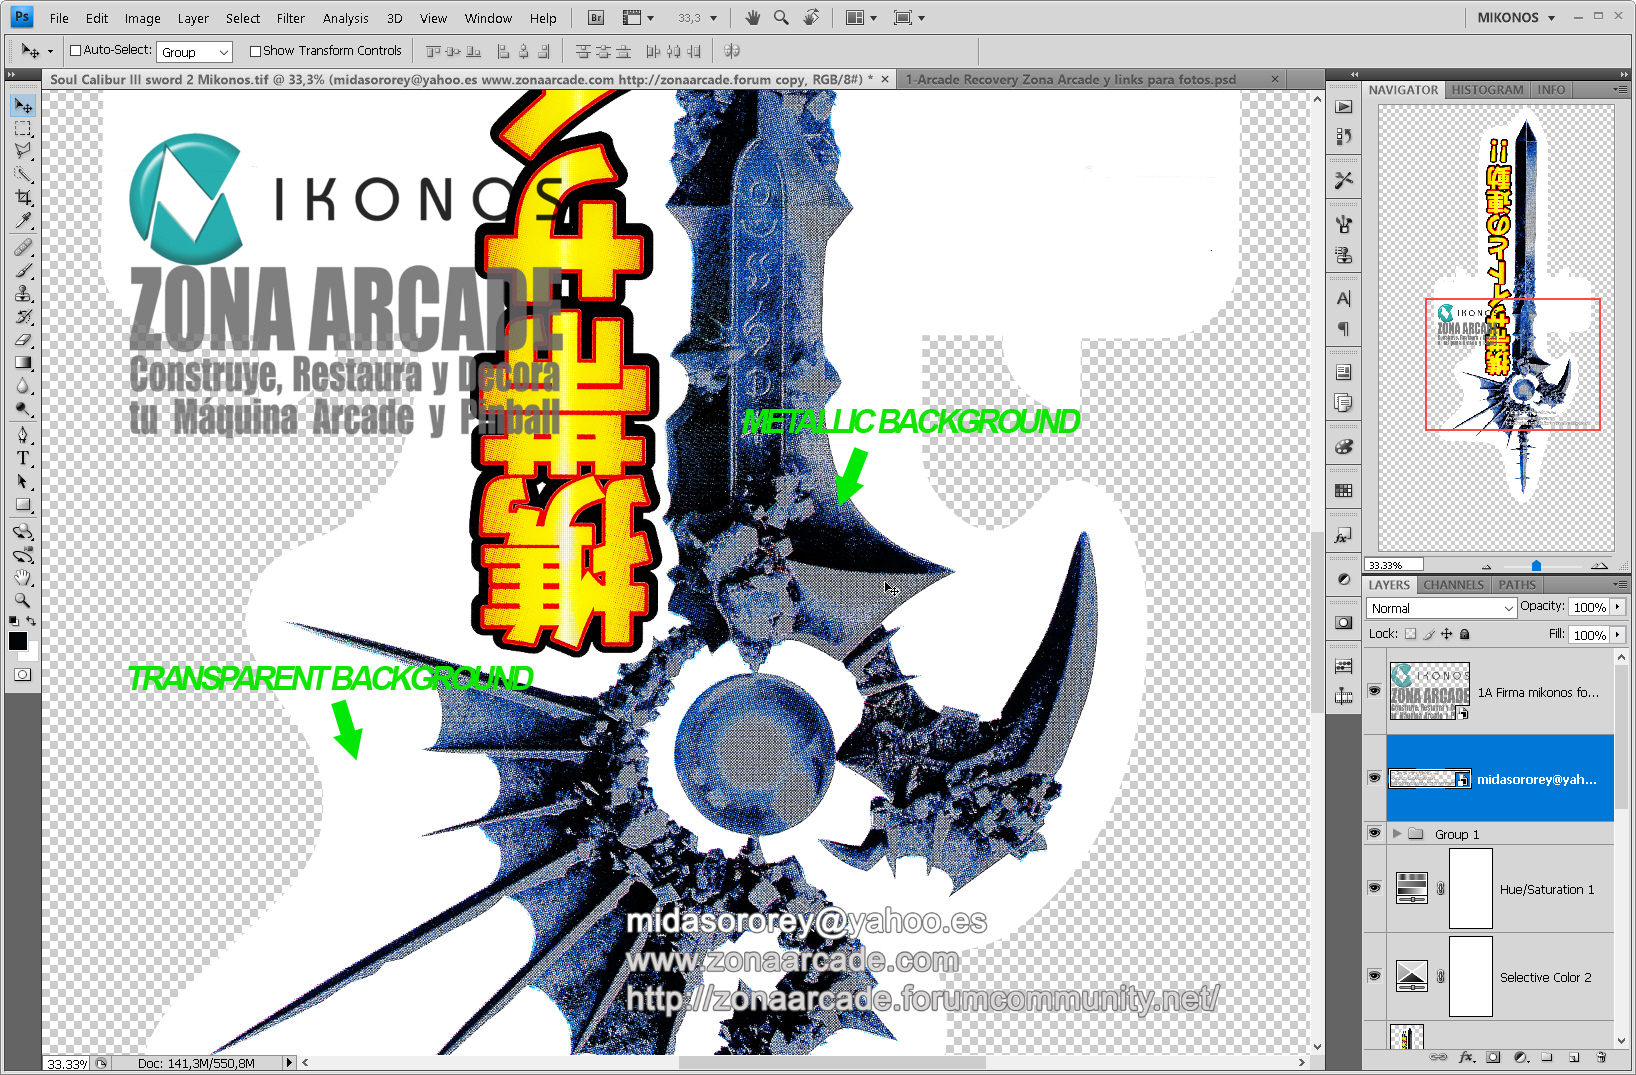Click the Add layer style fx icon
The image size is (1636, 1075).
point(1466,1057)
